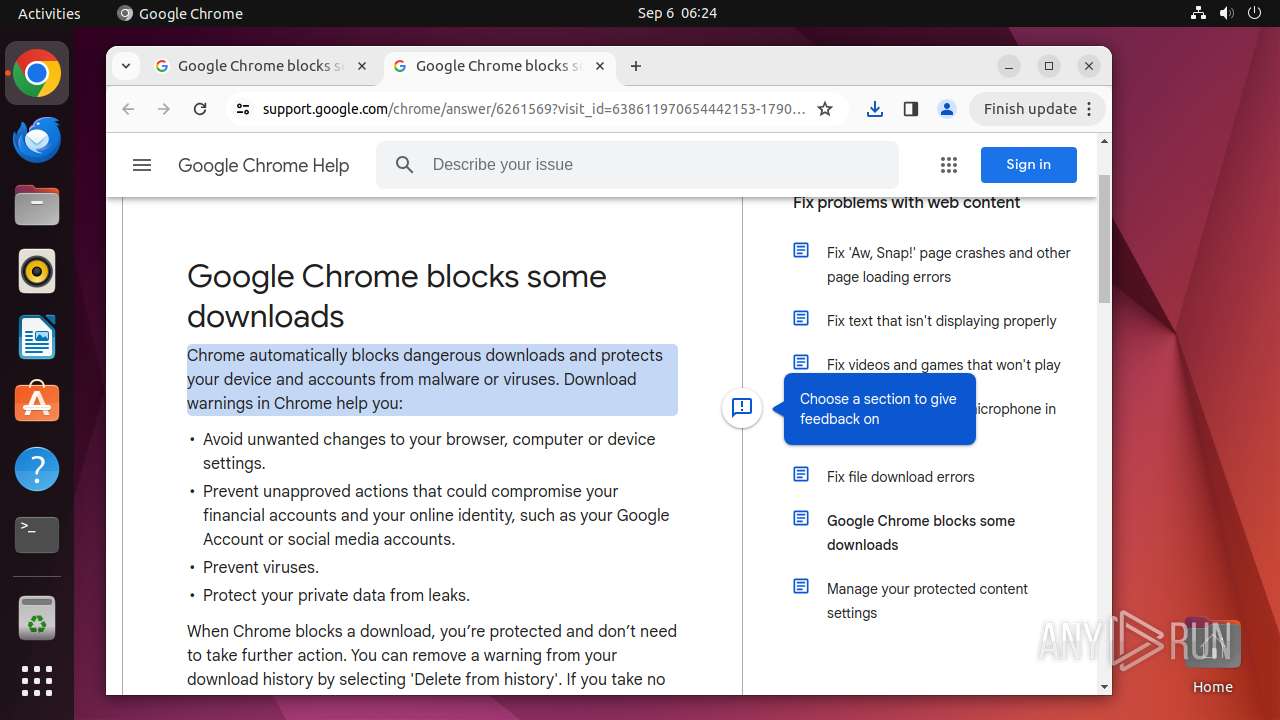Launch Rhythmbox from the dock
This screenshot has width=1280, height=720.
coord(37,272)
